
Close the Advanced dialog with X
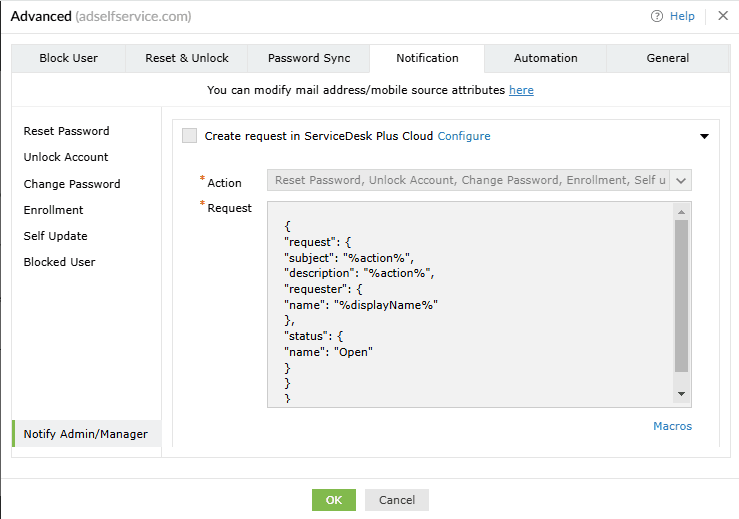(723, 16)
